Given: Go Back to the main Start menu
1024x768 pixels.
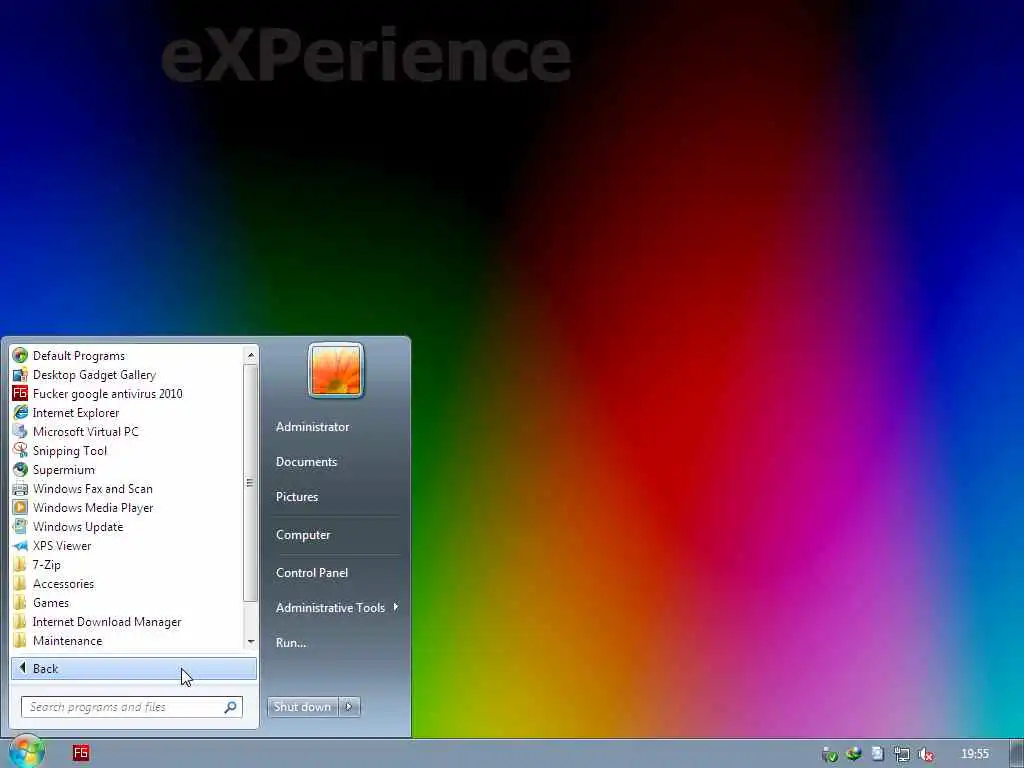Looking at the screenshot, I should [x=134, y=669].
